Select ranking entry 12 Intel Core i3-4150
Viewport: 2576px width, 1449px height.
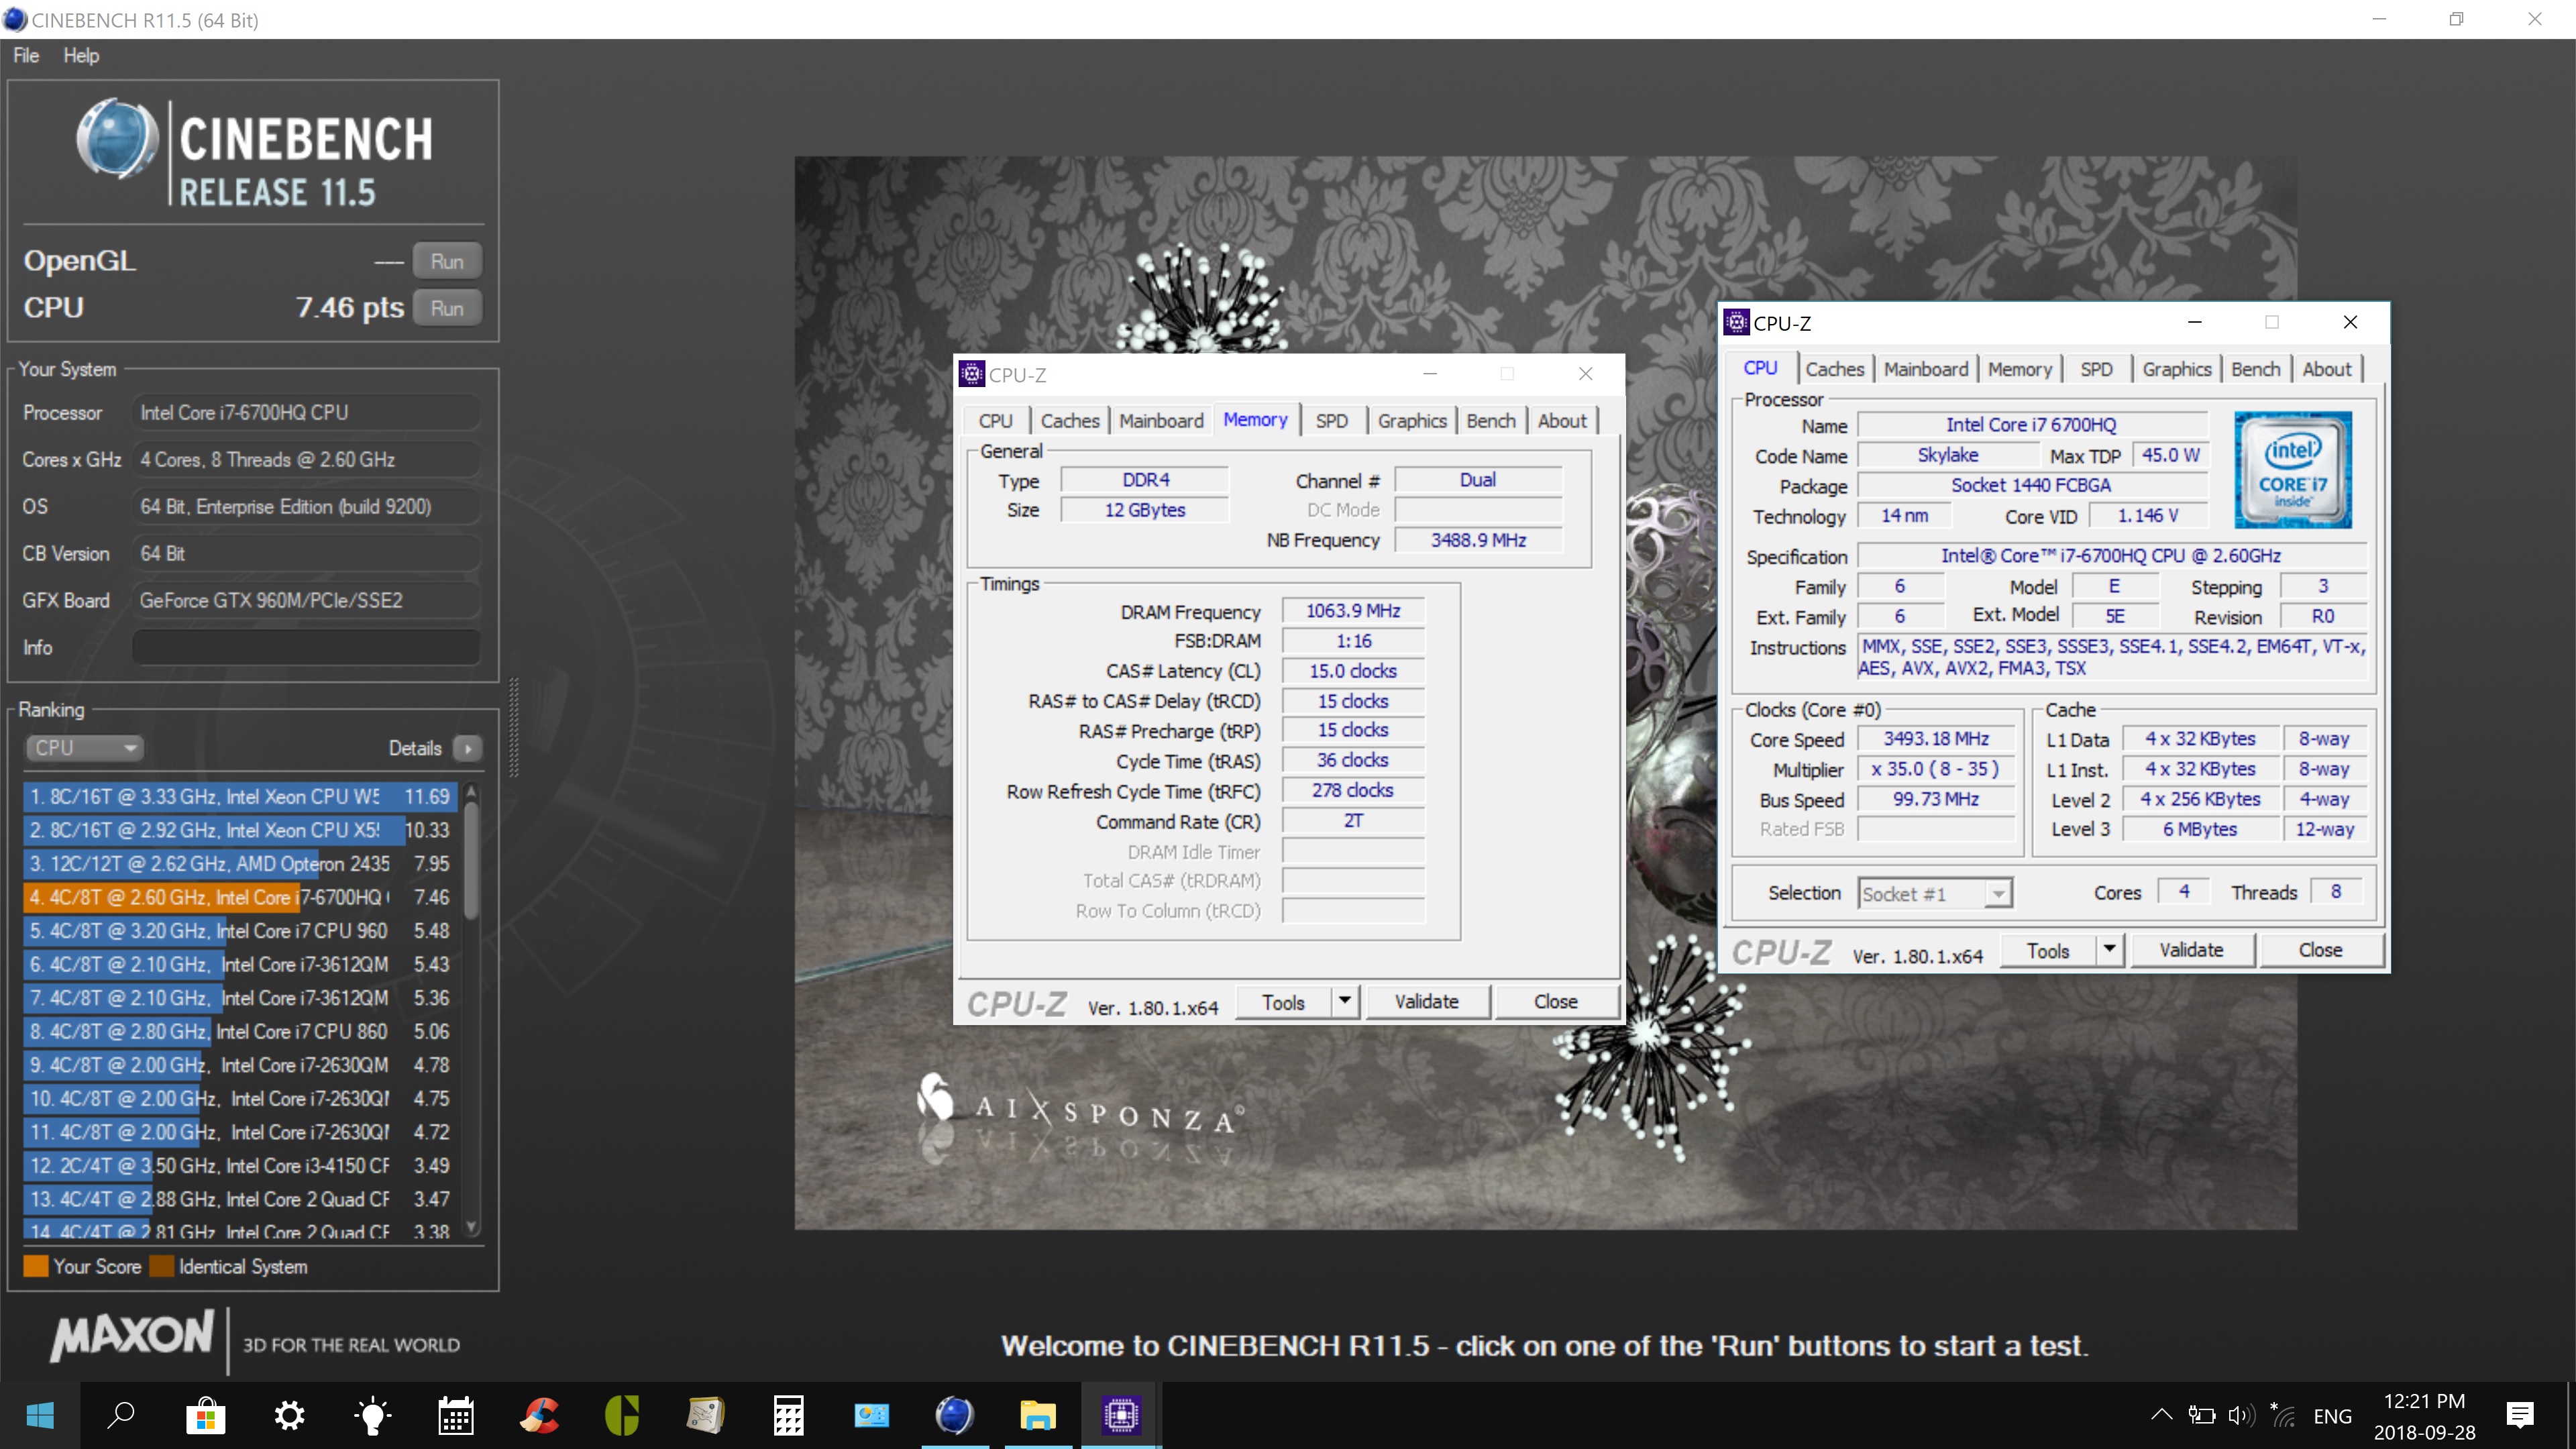click(x=240, y=1165)
